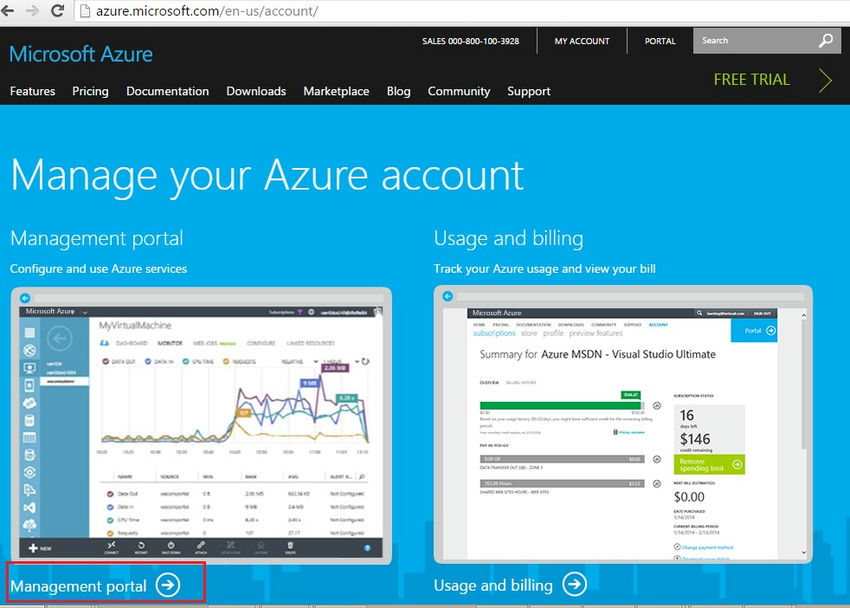Click the Connect icon in the VM command bar

(111, 546)
